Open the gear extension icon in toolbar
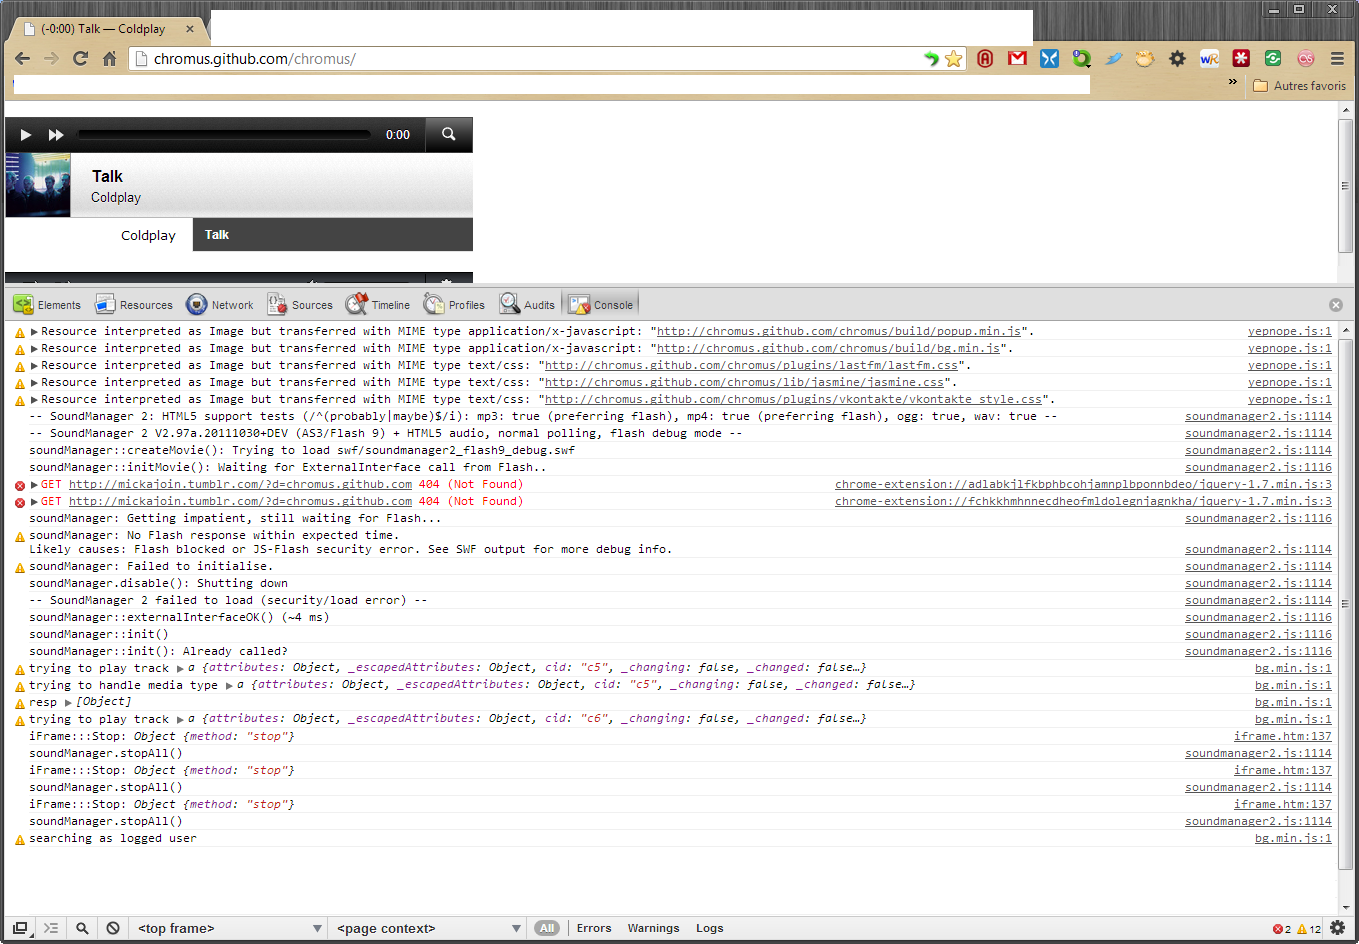Viewport: 1359px width, 944px height. 1177,59
